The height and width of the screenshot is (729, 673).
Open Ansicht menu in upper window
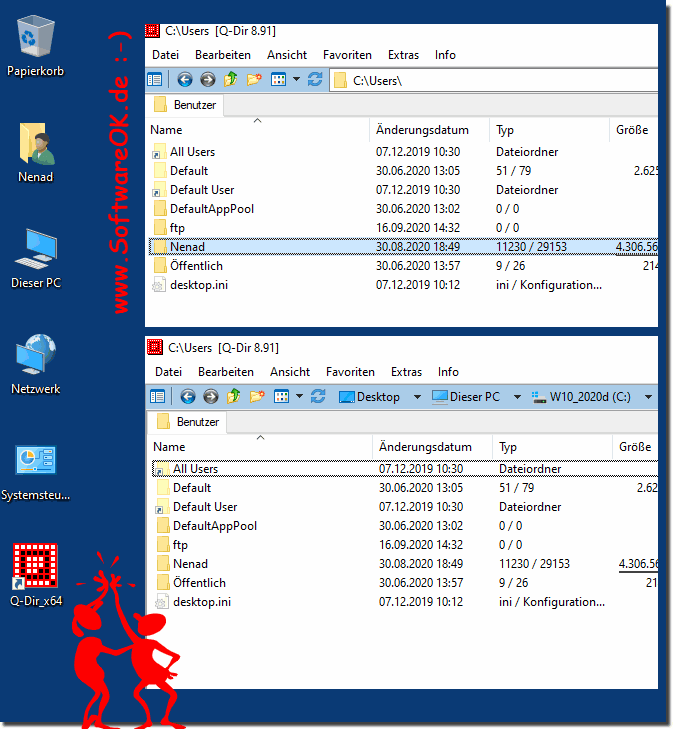287,55
